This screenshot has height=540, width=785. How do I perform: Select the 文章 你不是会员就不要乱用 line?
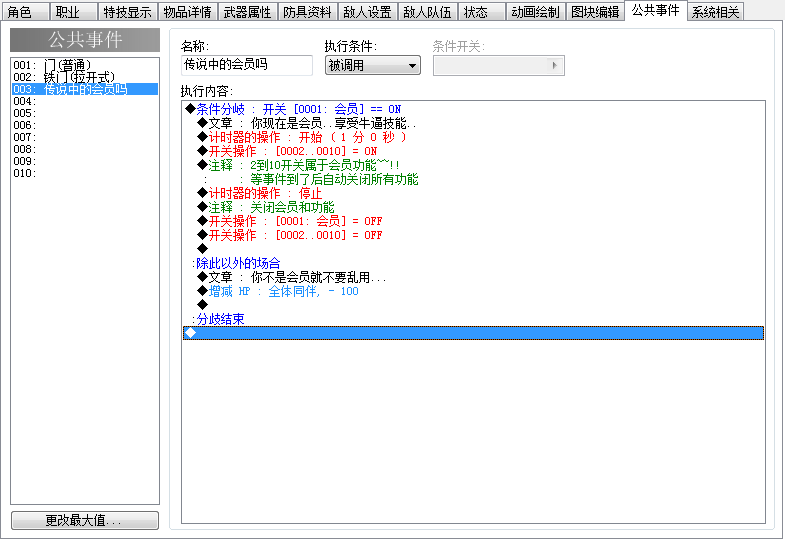[x=473, y=277]
